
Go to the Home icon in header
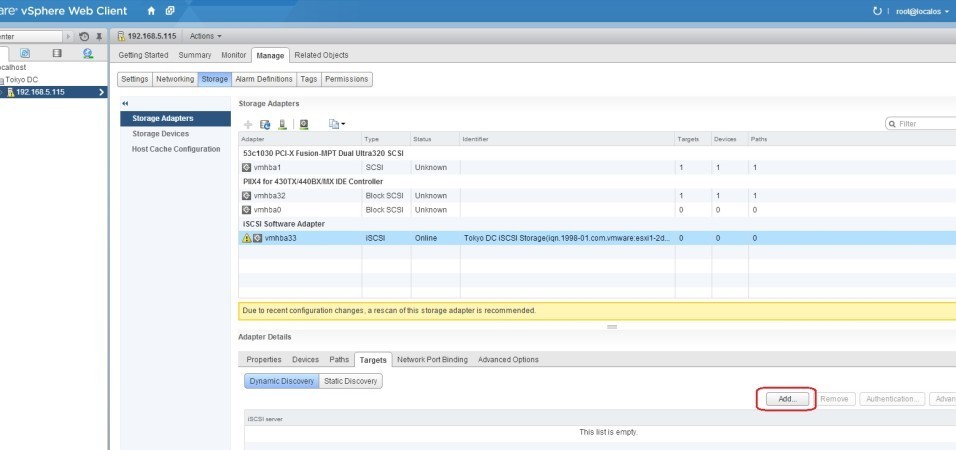[151, 11]
